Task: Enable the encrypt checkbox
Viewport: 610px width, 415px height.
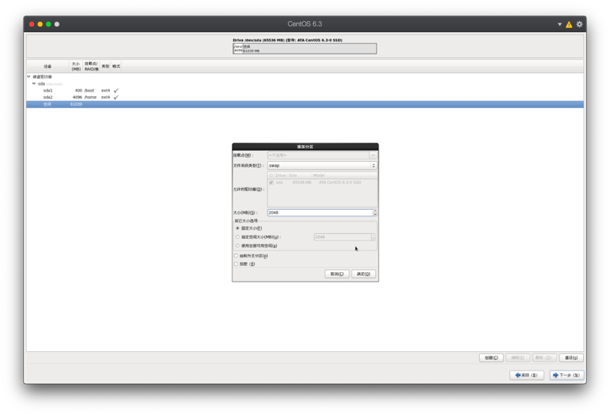Action: [x=236, y=264]
